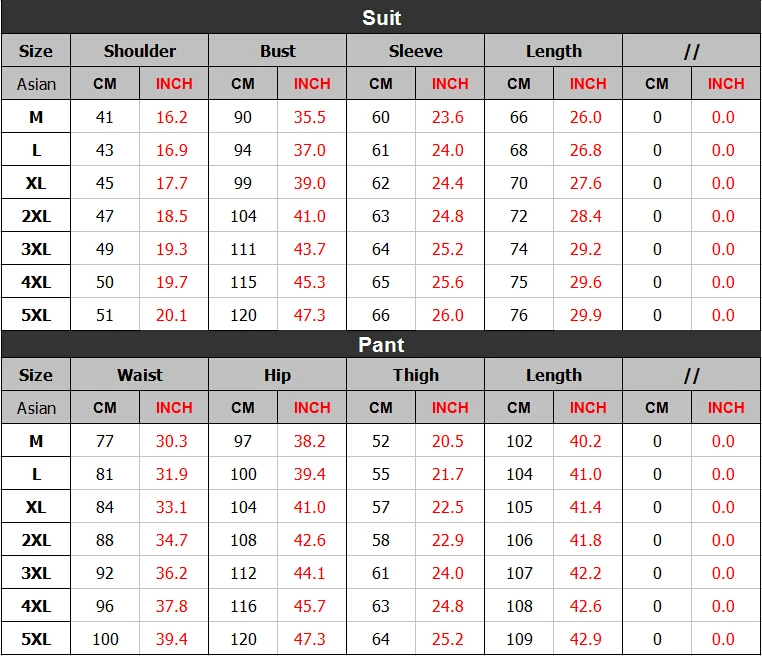
Task: Select the Shoulder column header
Action: point(139,51)
